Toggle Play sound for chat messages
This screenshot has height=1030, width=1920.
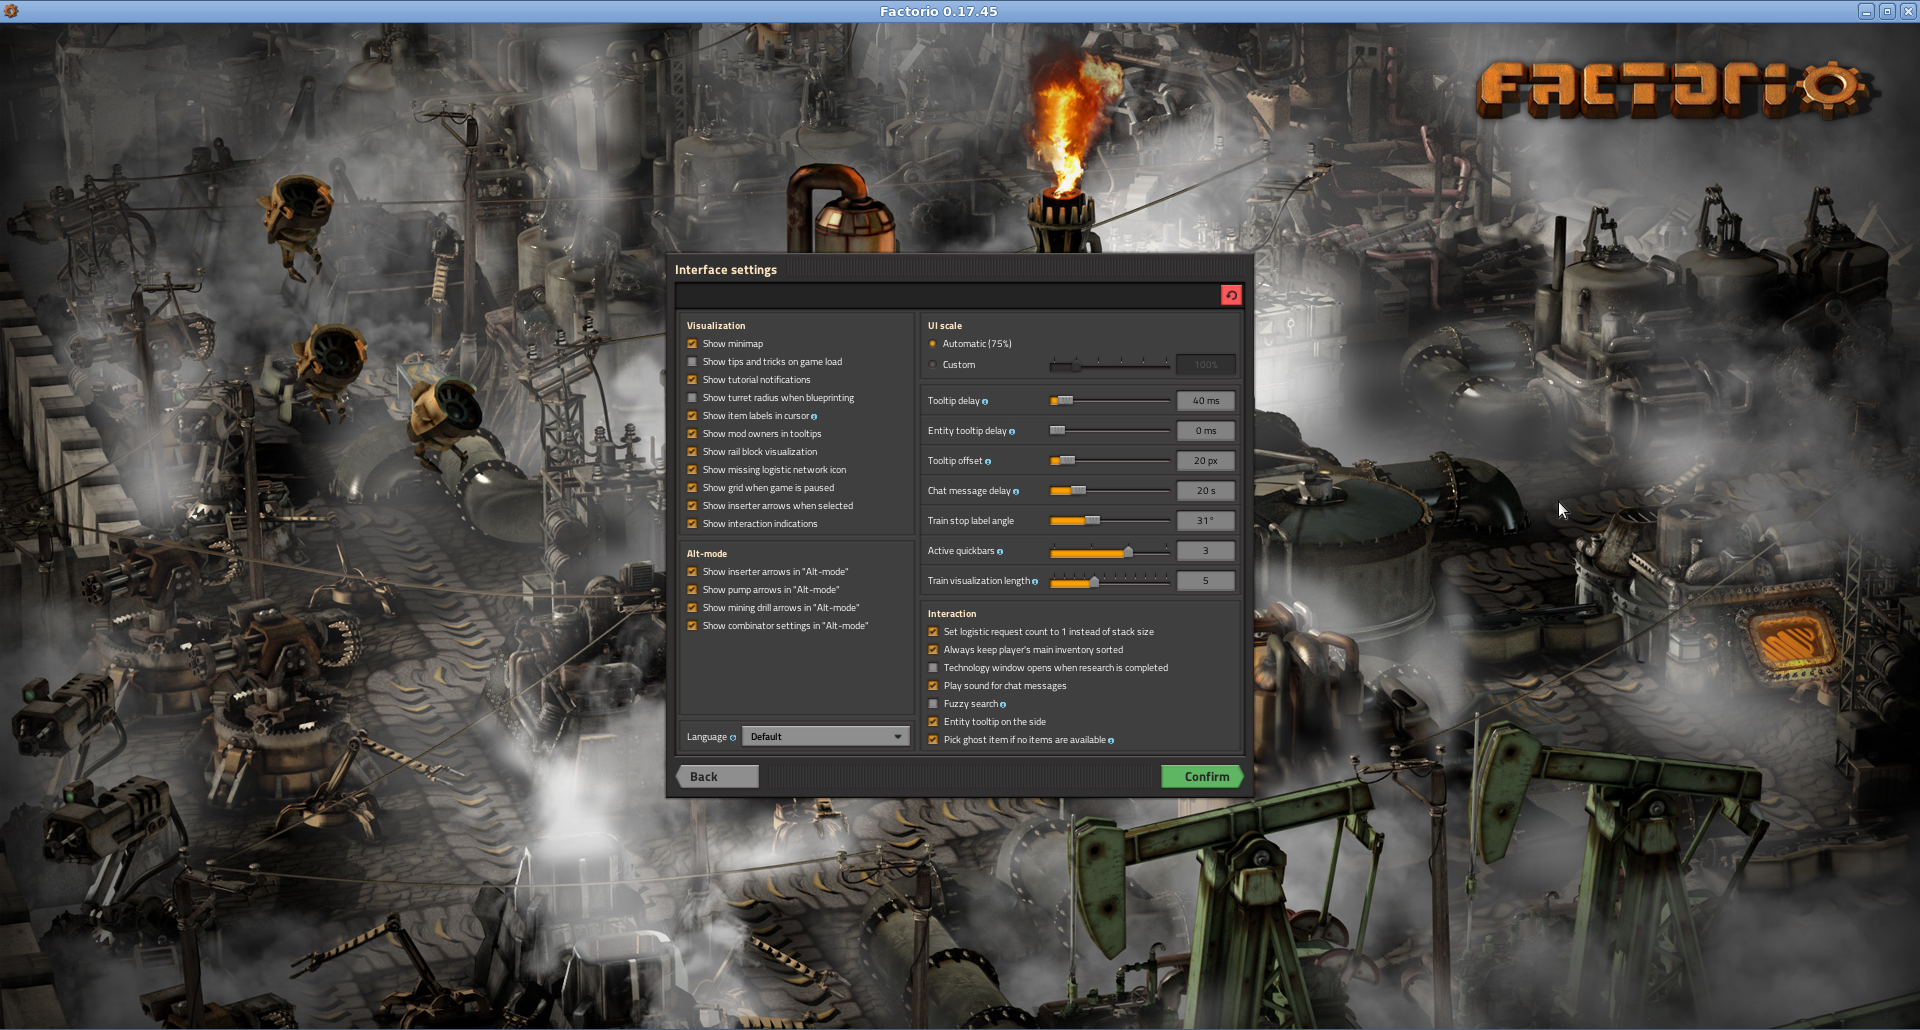[933, 686]
